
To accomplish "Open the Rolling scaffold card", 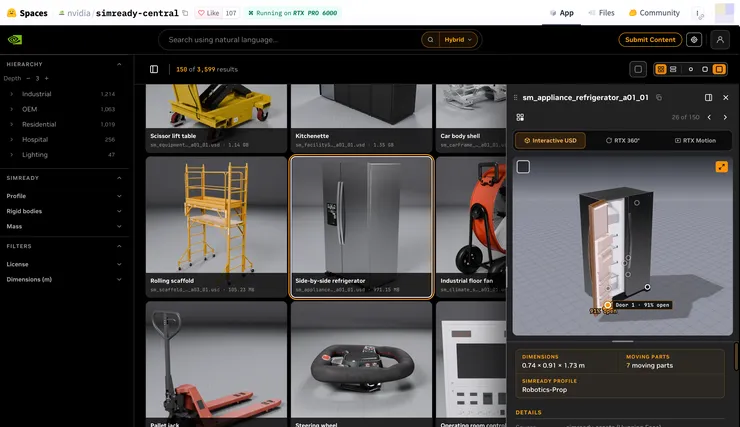I will click(216, 227).
